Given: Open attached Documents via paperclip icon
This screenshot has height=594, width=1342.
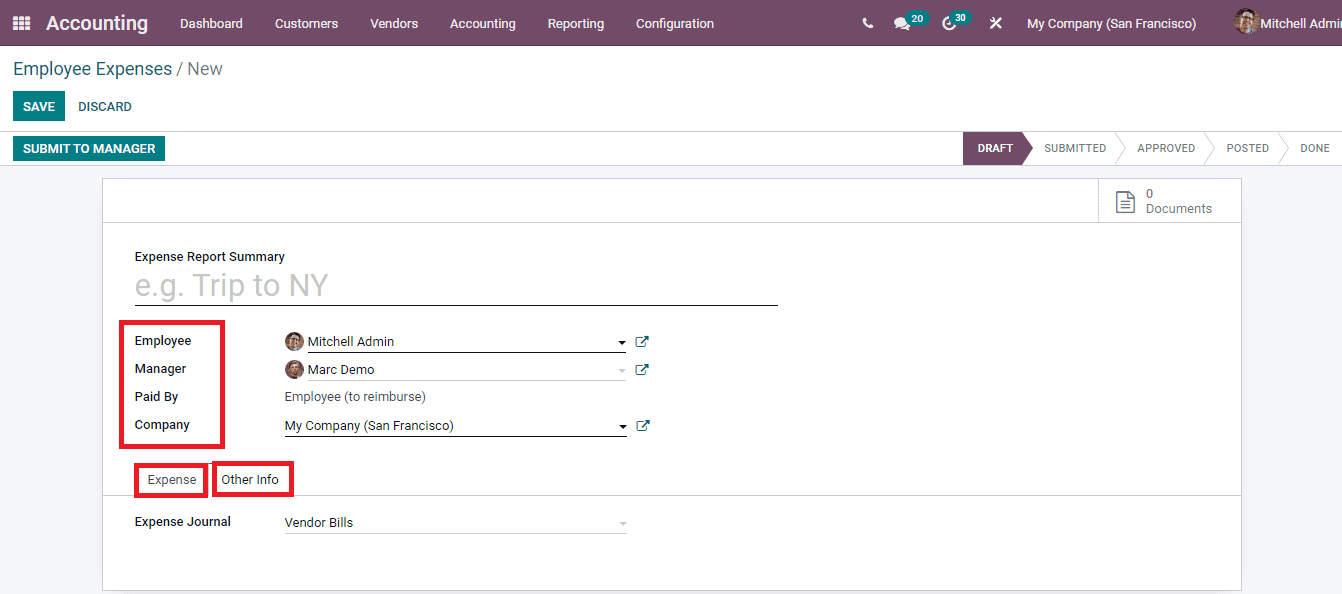Looking at the screenshot, I should (1124, 200).
